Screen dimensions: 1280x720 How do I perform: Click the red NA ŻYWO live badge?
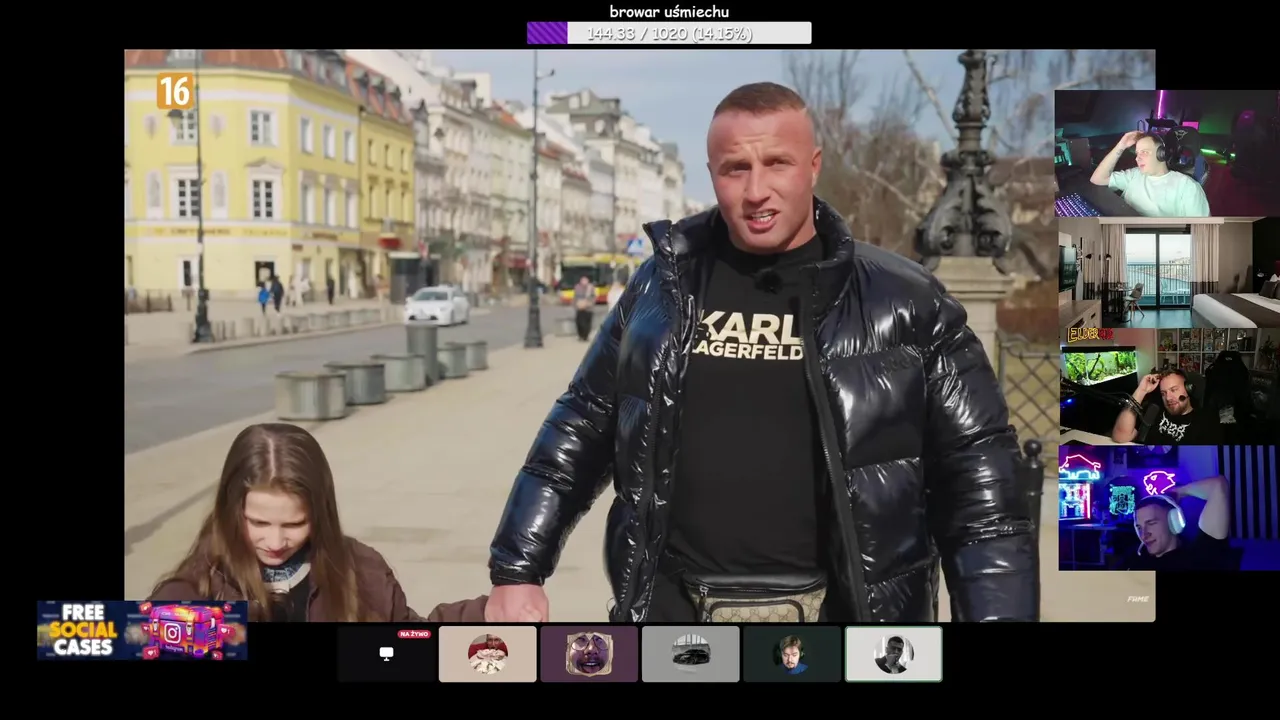[x=414, y=634]
